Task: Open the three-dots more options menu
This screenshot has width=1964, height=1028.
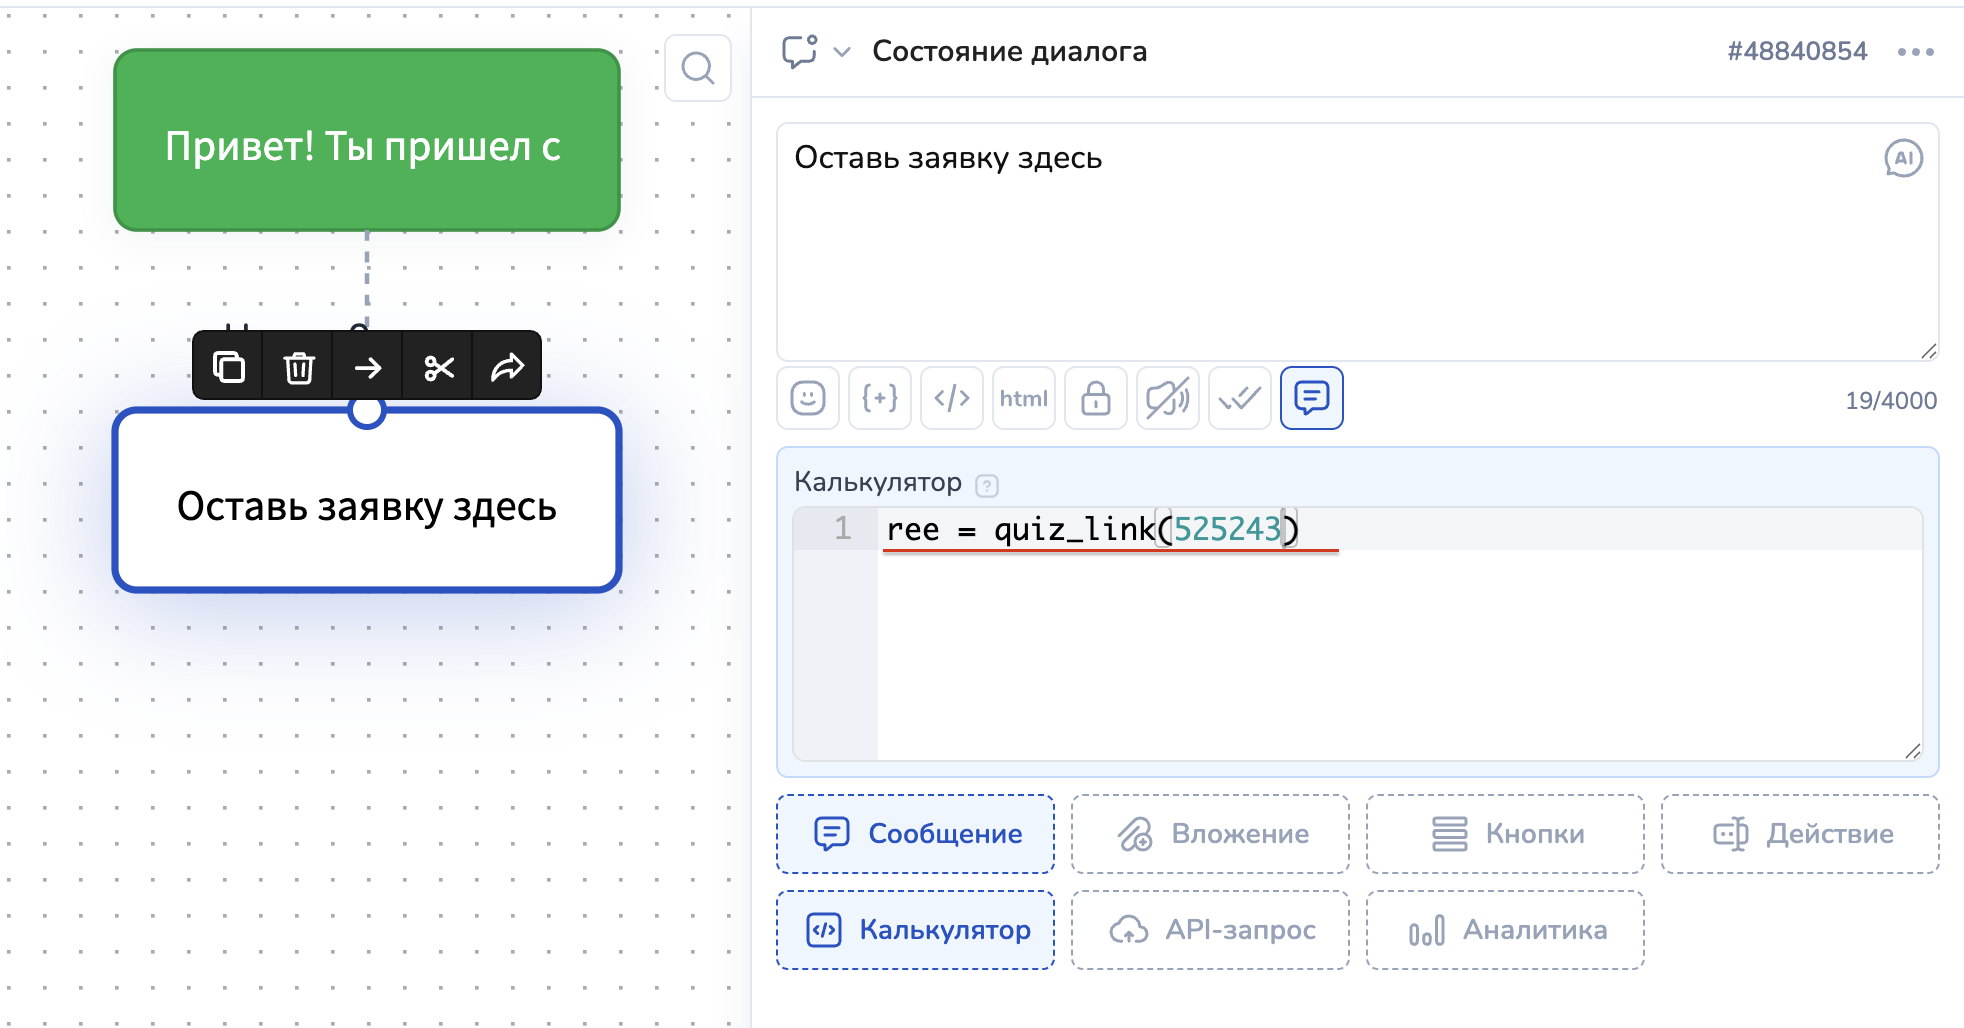Action: point(1915,52)
